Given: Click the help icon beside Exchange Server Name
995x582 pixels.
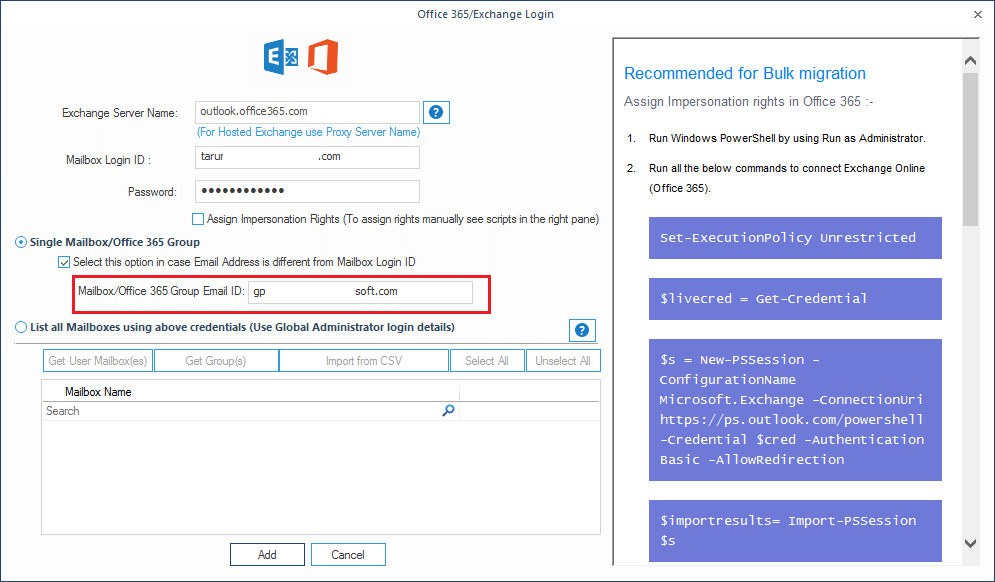Looking at the screenshot, I should [436, 112].
